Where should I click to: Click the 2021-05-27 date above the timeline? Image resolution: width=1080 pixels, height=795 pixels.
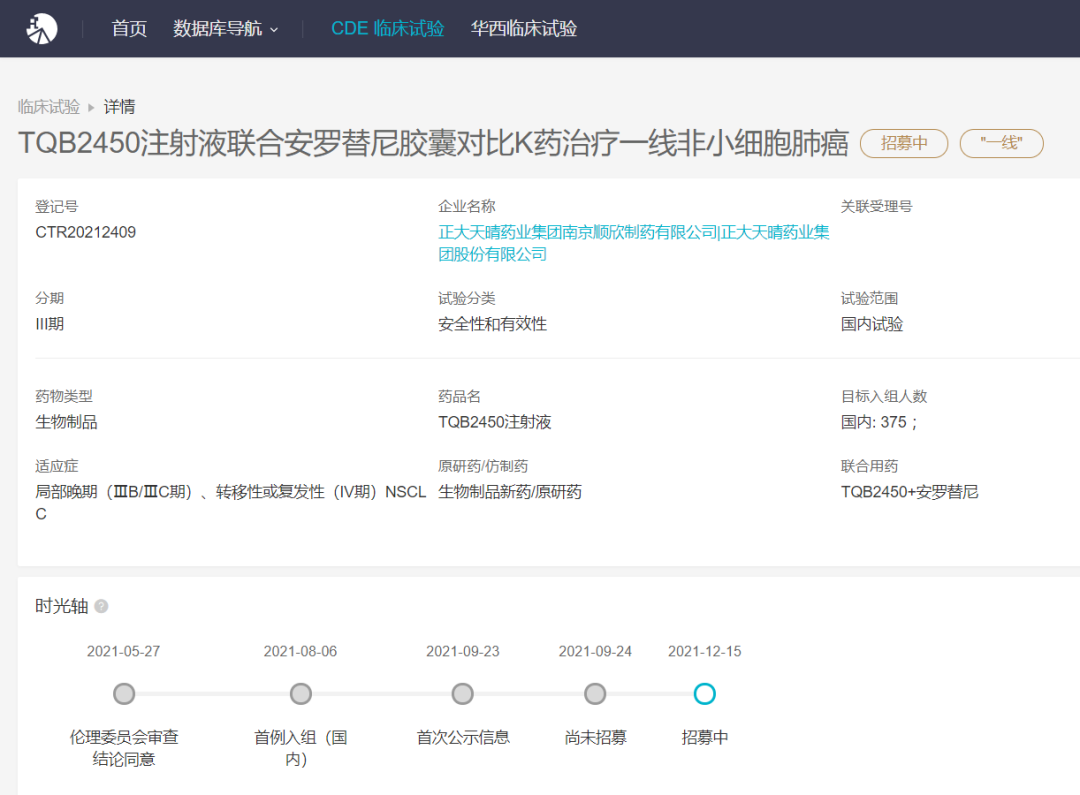123,651
